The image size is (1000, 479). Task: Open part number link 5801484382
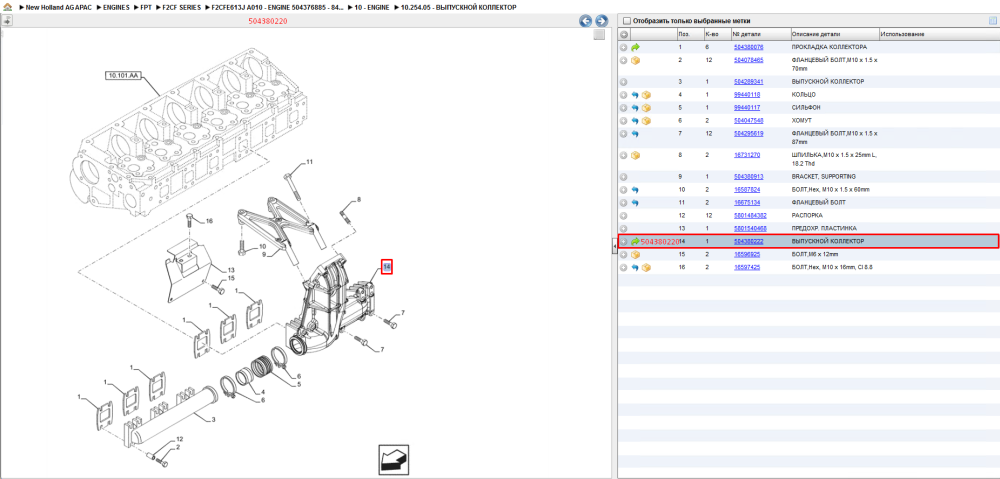point(750,216)
